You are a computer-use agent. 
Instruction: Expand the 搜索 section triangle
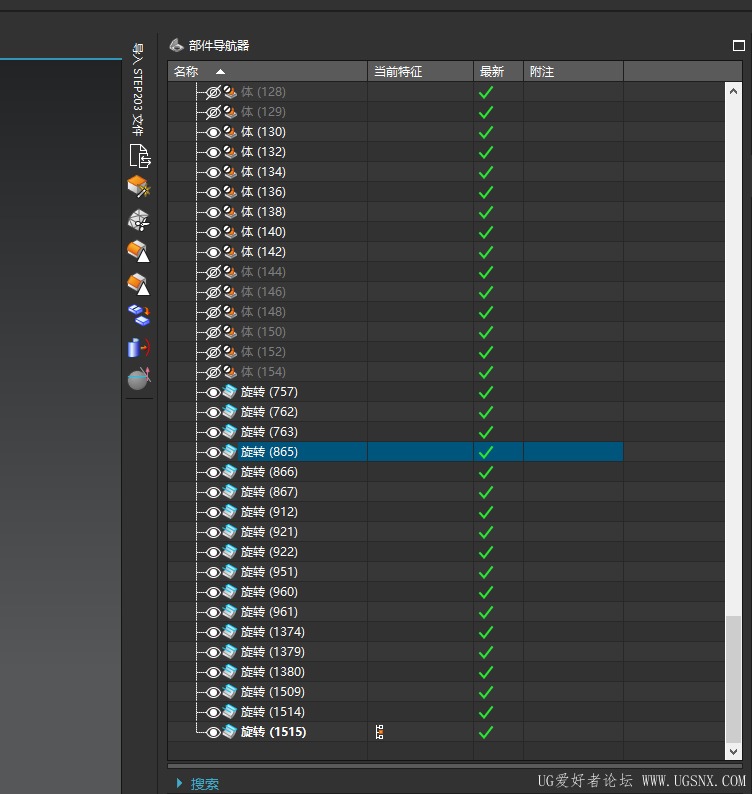tap(179, 783)
